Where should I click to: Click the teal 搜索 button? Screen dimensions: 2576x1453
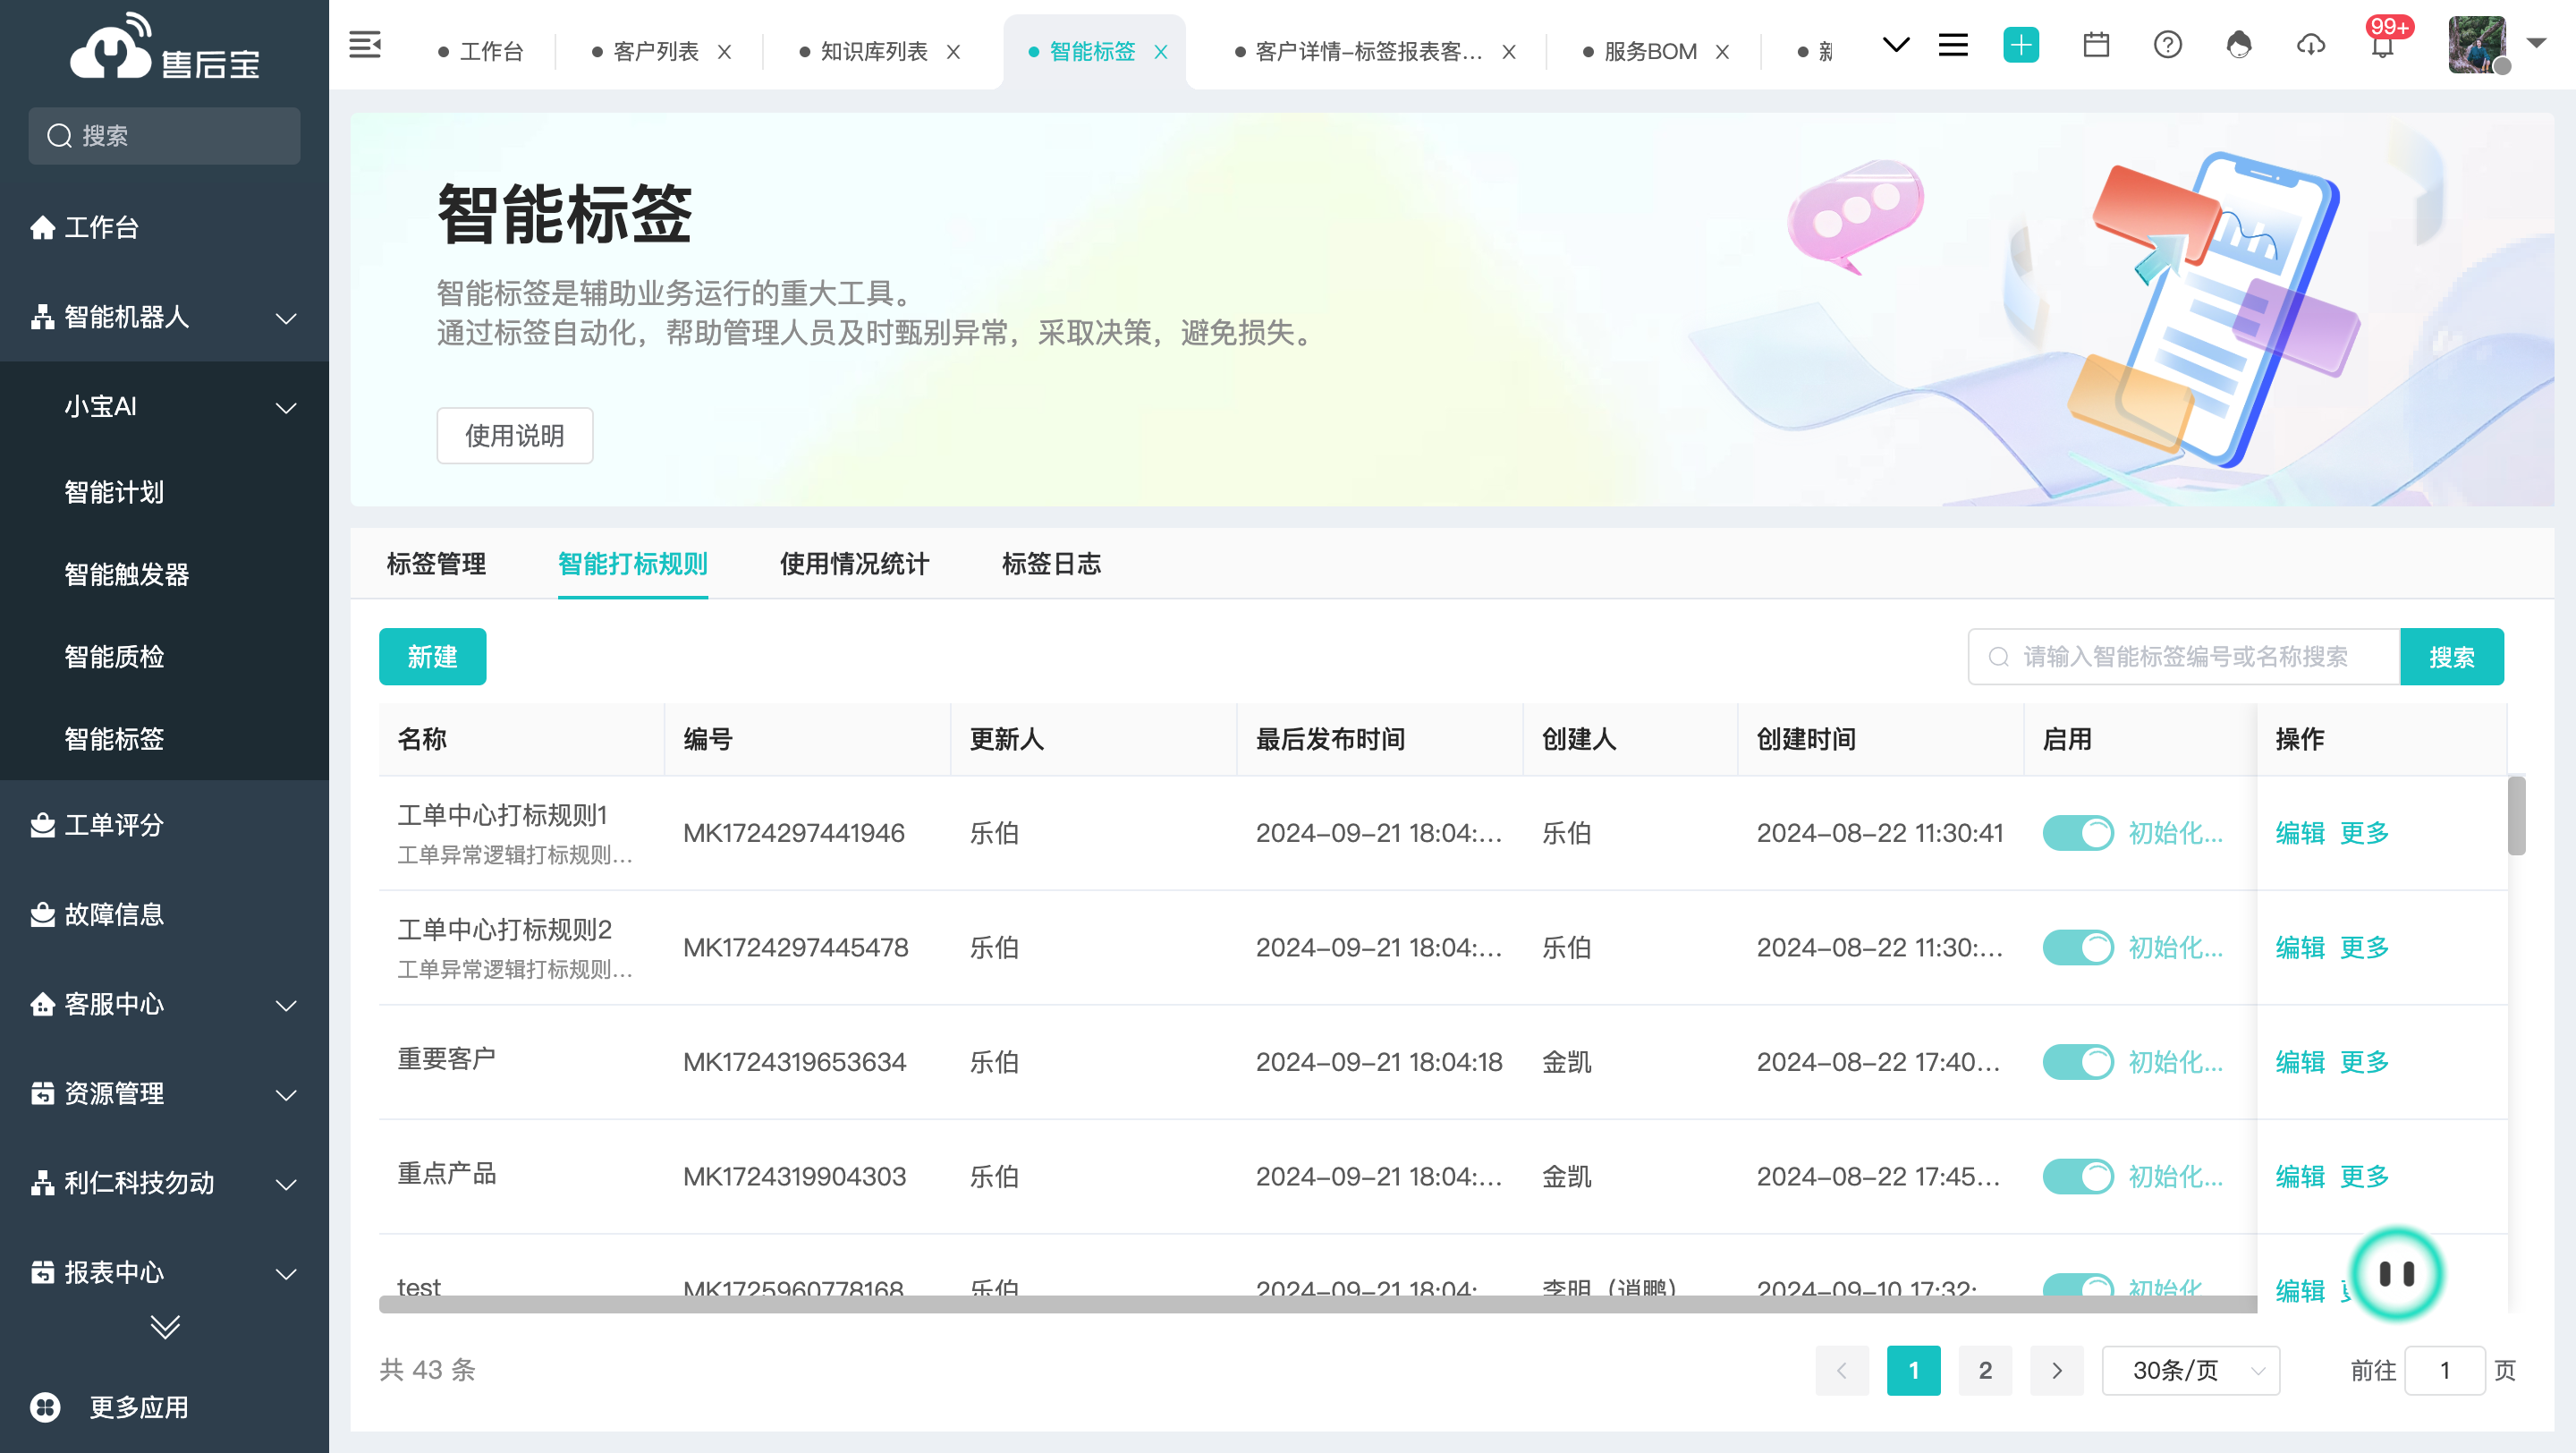(x=2452, y=656)
